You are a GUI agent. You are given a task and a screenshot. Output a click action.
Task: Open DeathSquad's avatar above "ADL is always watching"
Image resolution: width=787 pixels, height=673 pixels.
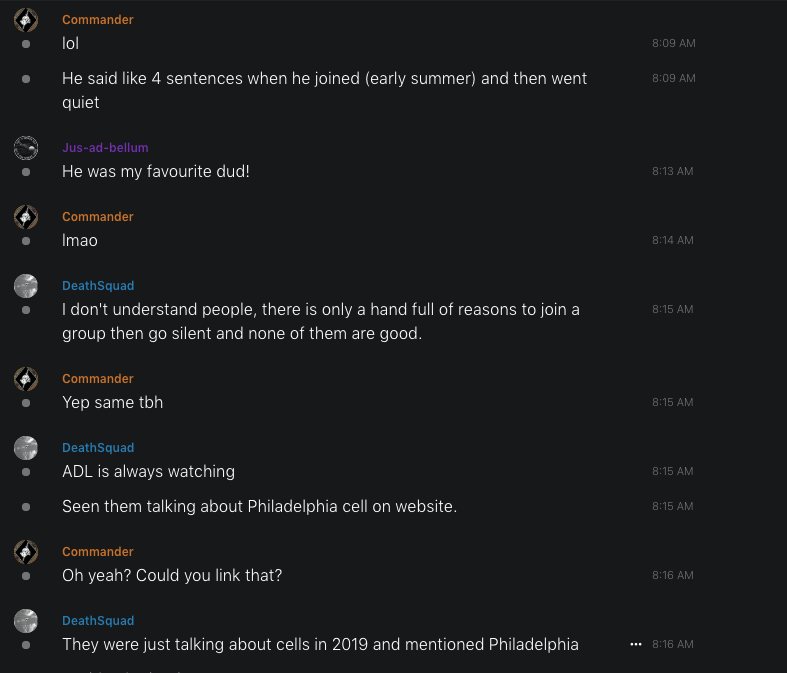(26, 448)
